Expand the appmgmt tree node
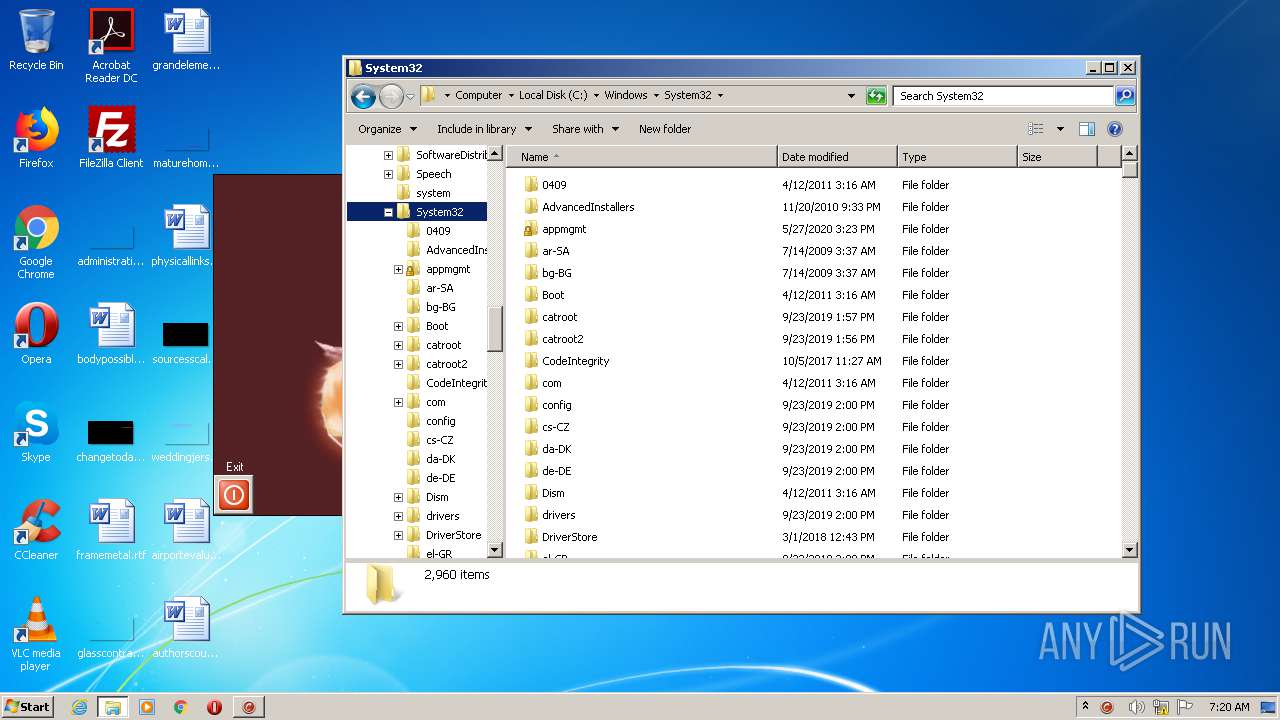 coord(398,269)
